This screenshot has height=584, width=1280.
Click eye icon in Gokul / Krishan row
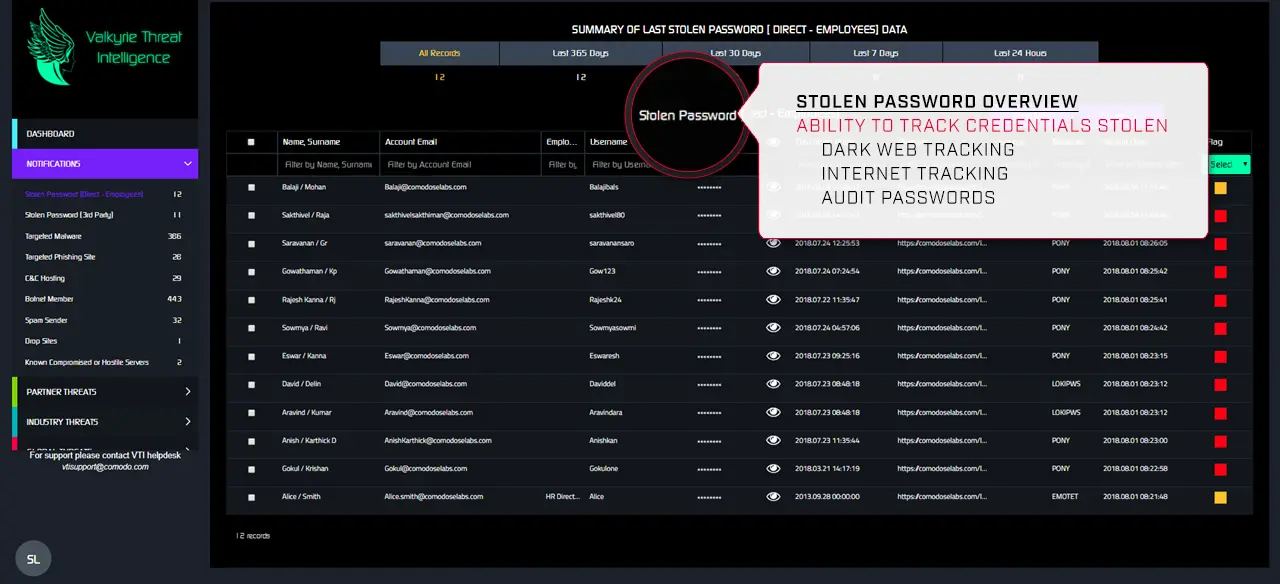pos(773,468)
